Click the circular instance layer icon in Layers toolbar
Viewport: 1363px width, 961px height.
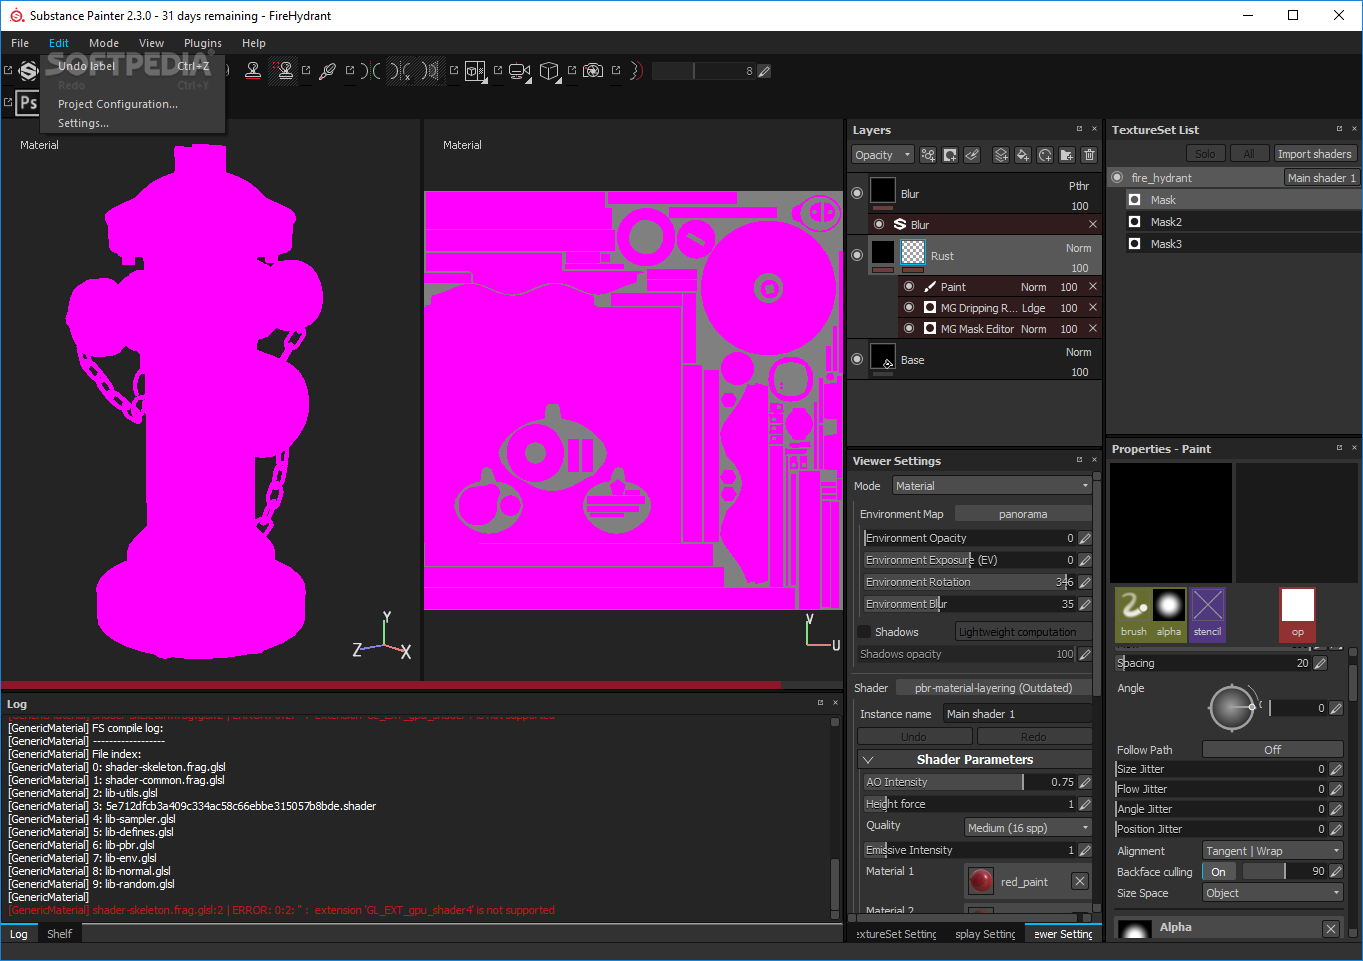[x=1045, y=155]
